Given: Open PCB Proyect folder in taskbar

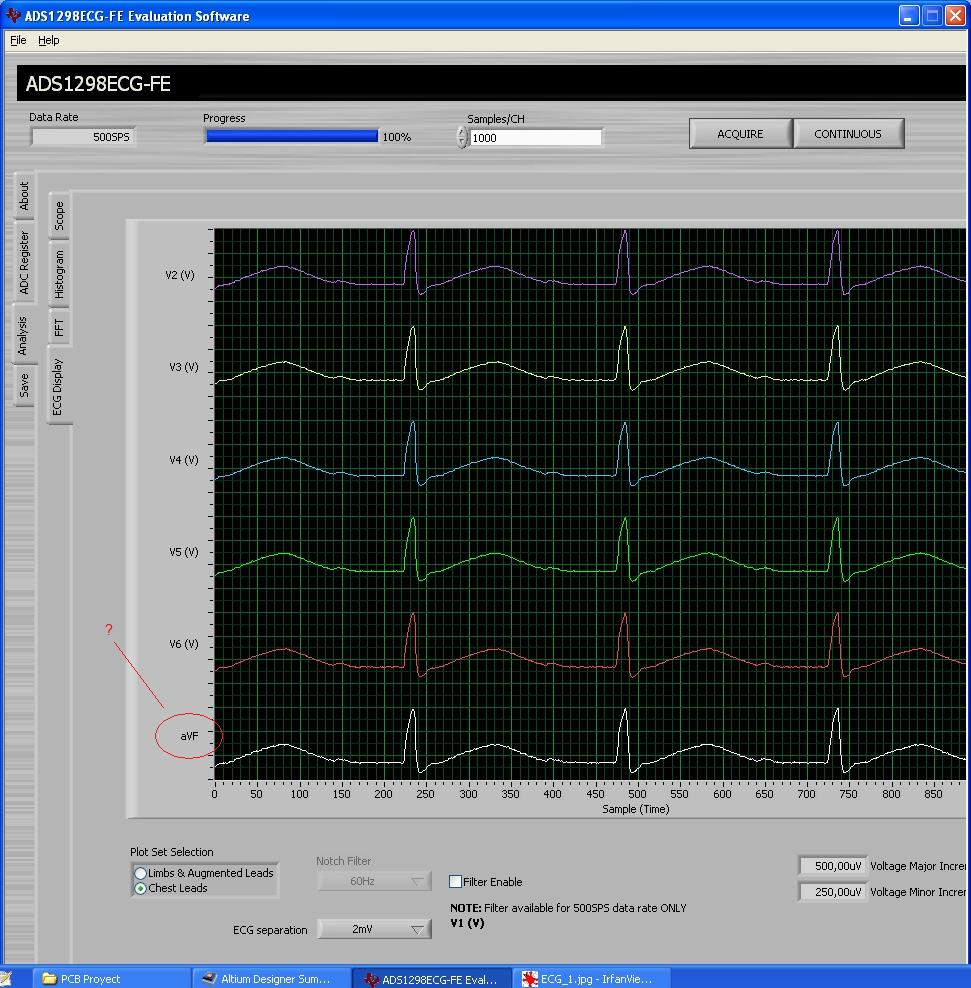Looking at the screenshot, I should tap(112, 979).
